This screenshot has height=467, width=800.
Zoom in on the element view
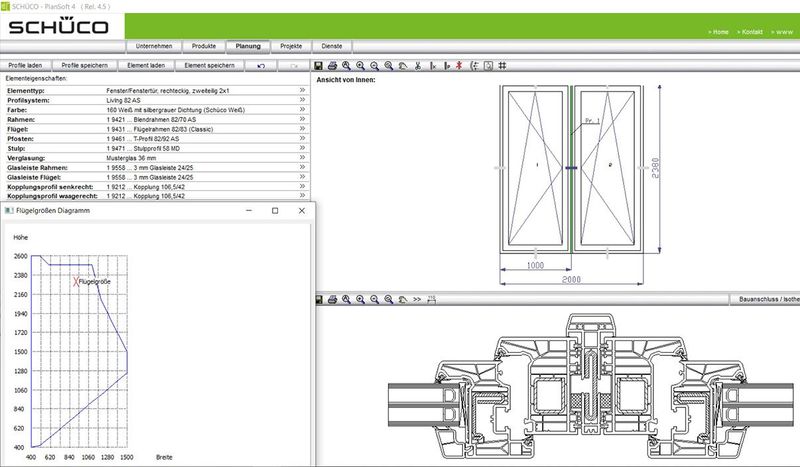(360, 65)
